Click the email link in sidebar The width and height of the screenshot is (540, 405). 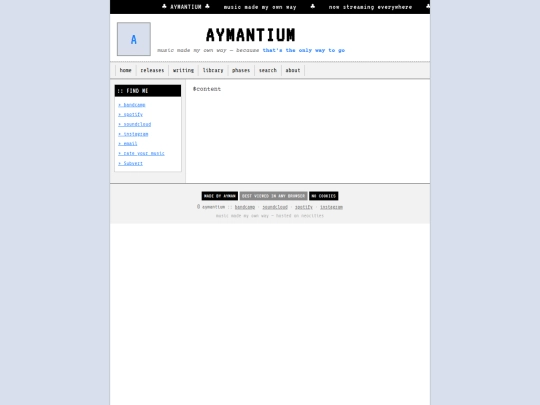point(128,144)
